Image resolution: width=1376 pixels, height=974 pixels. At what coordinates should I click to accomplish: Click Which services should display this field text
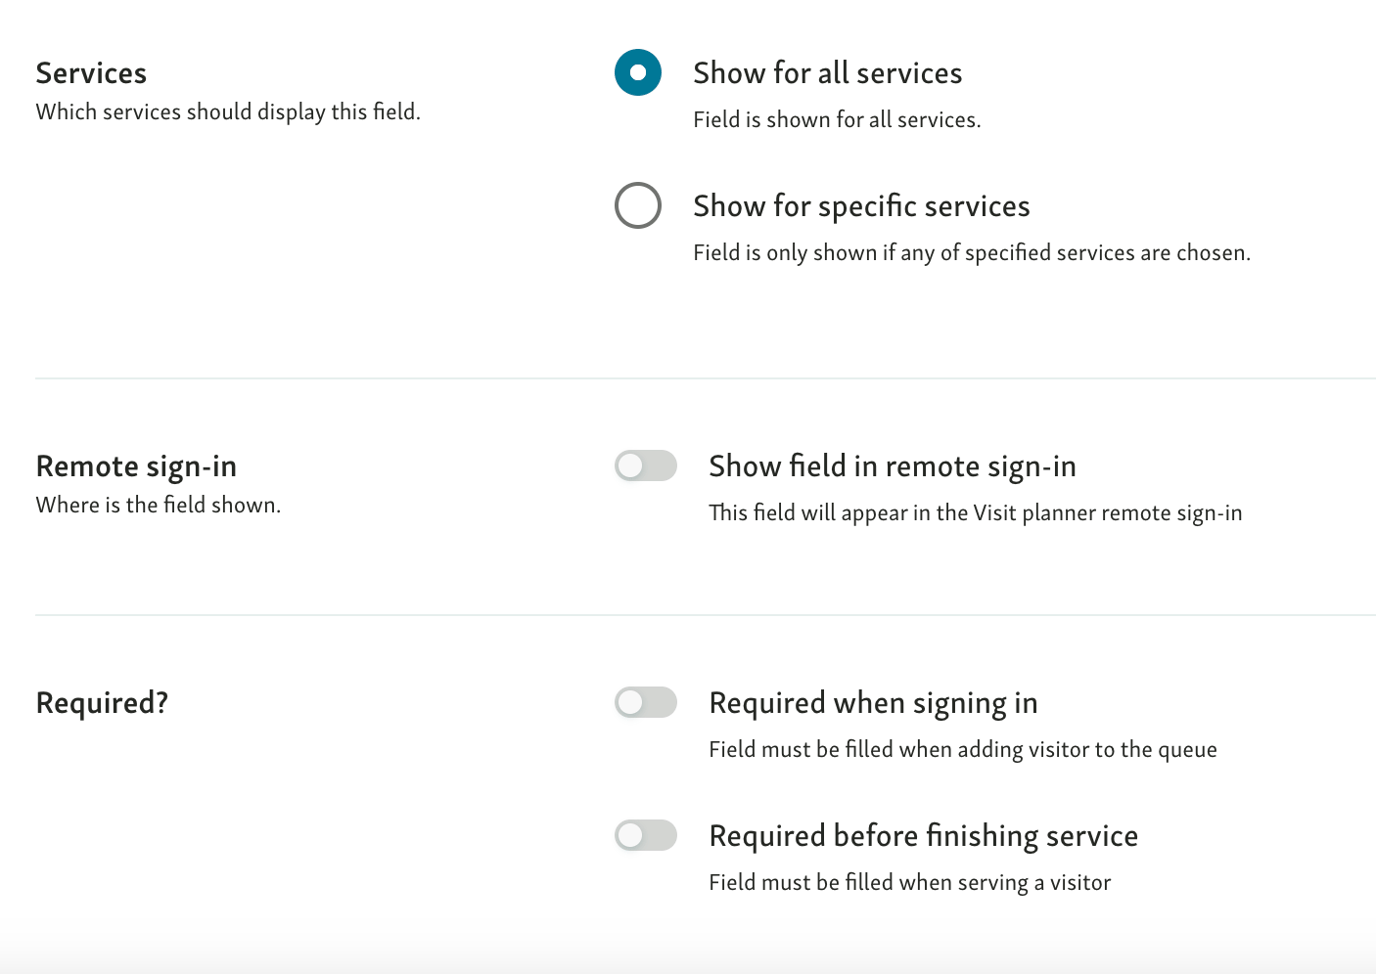228,111
